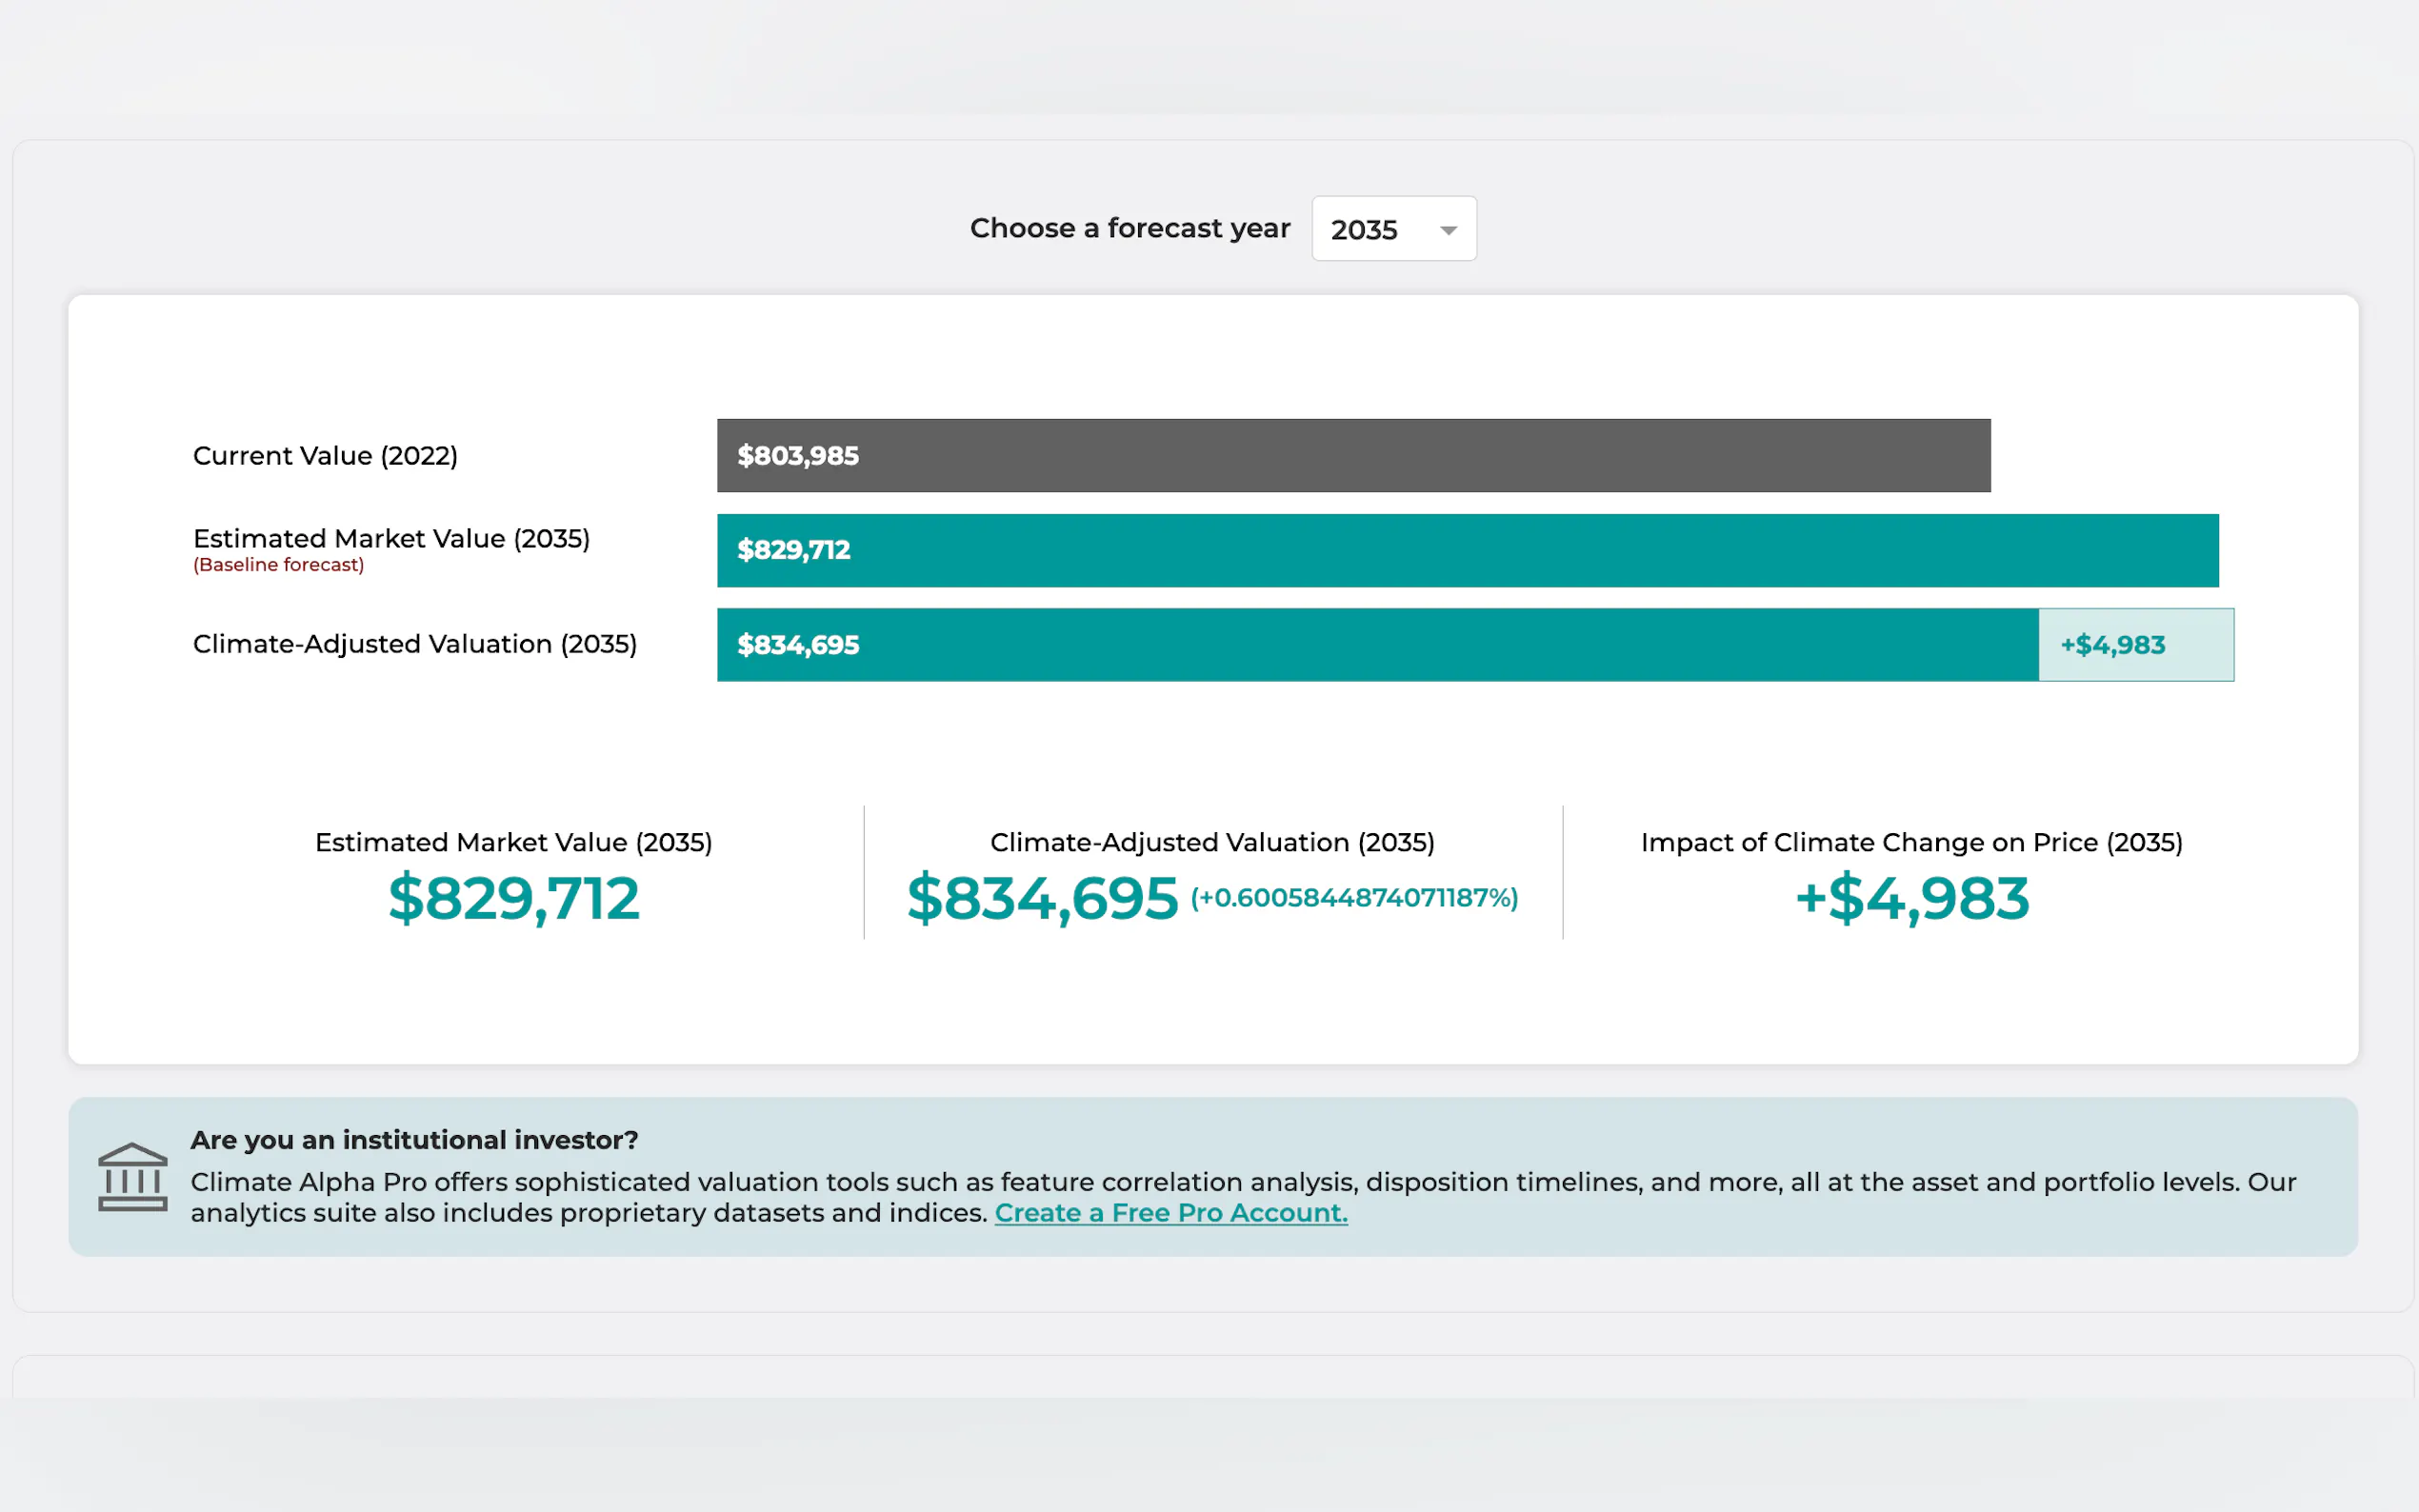Click the Current Value (2022) label
The width and height of the screenshot is (2419, 1512).
click(x=325, y=456)
